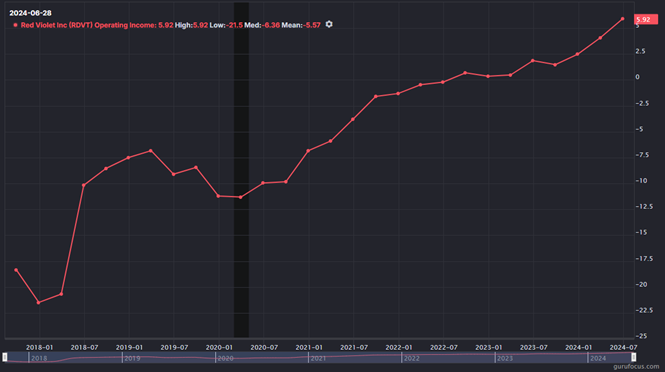Image resolution: width=665 pixels, height=372 pixels.
Task: Click the -10 y-axis label
Action: coord(641,181)
